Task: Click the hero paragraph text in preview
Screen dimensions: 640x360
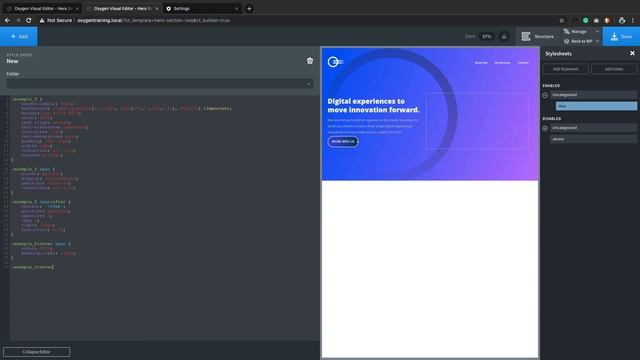Action: click(x=373, y=126)
